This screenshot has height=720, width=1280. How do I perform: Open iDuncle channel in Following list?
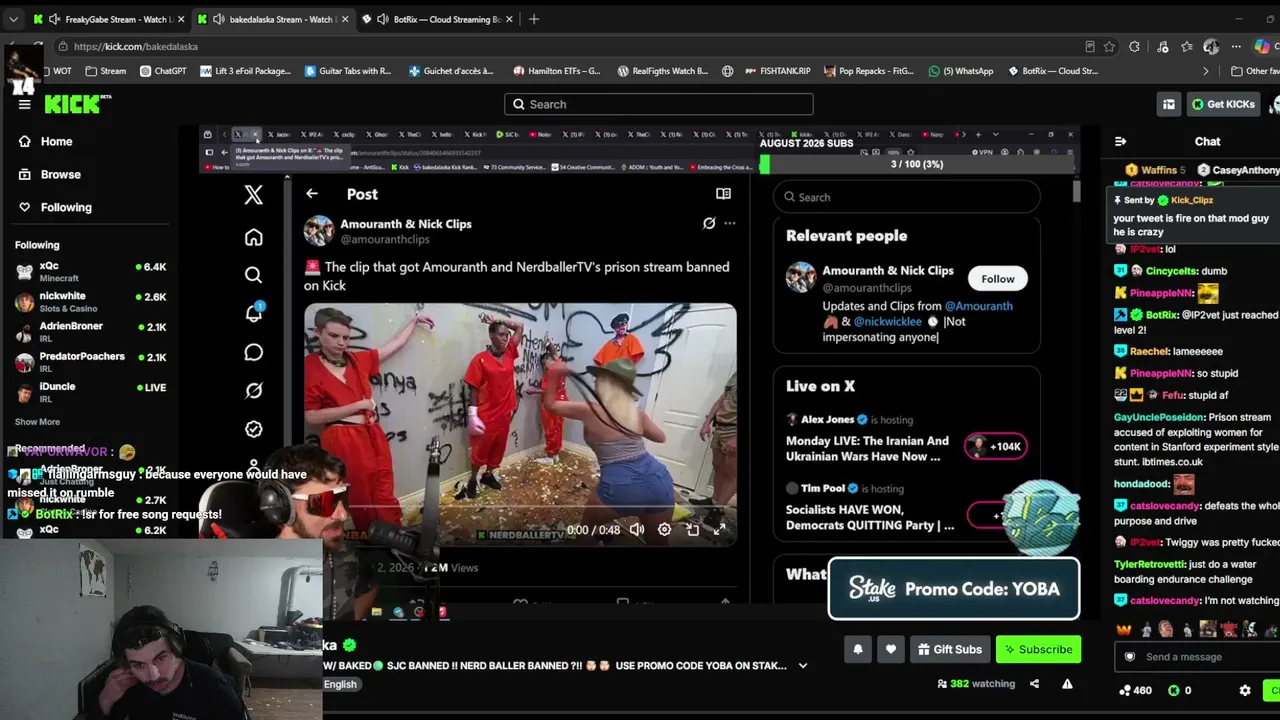pyautogui.click(x=90, y=392)
